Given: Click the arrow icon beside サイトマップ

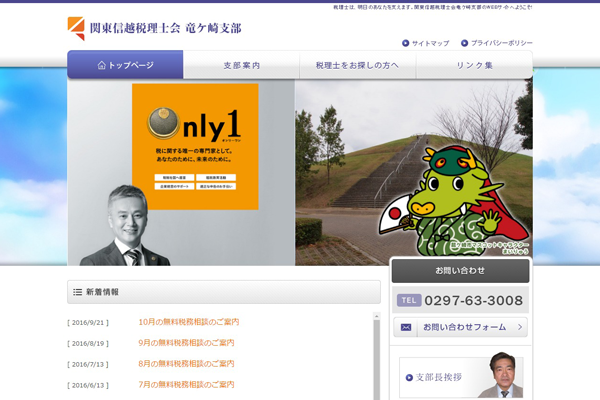Looking at the screenshot, I should pos(406,43).
